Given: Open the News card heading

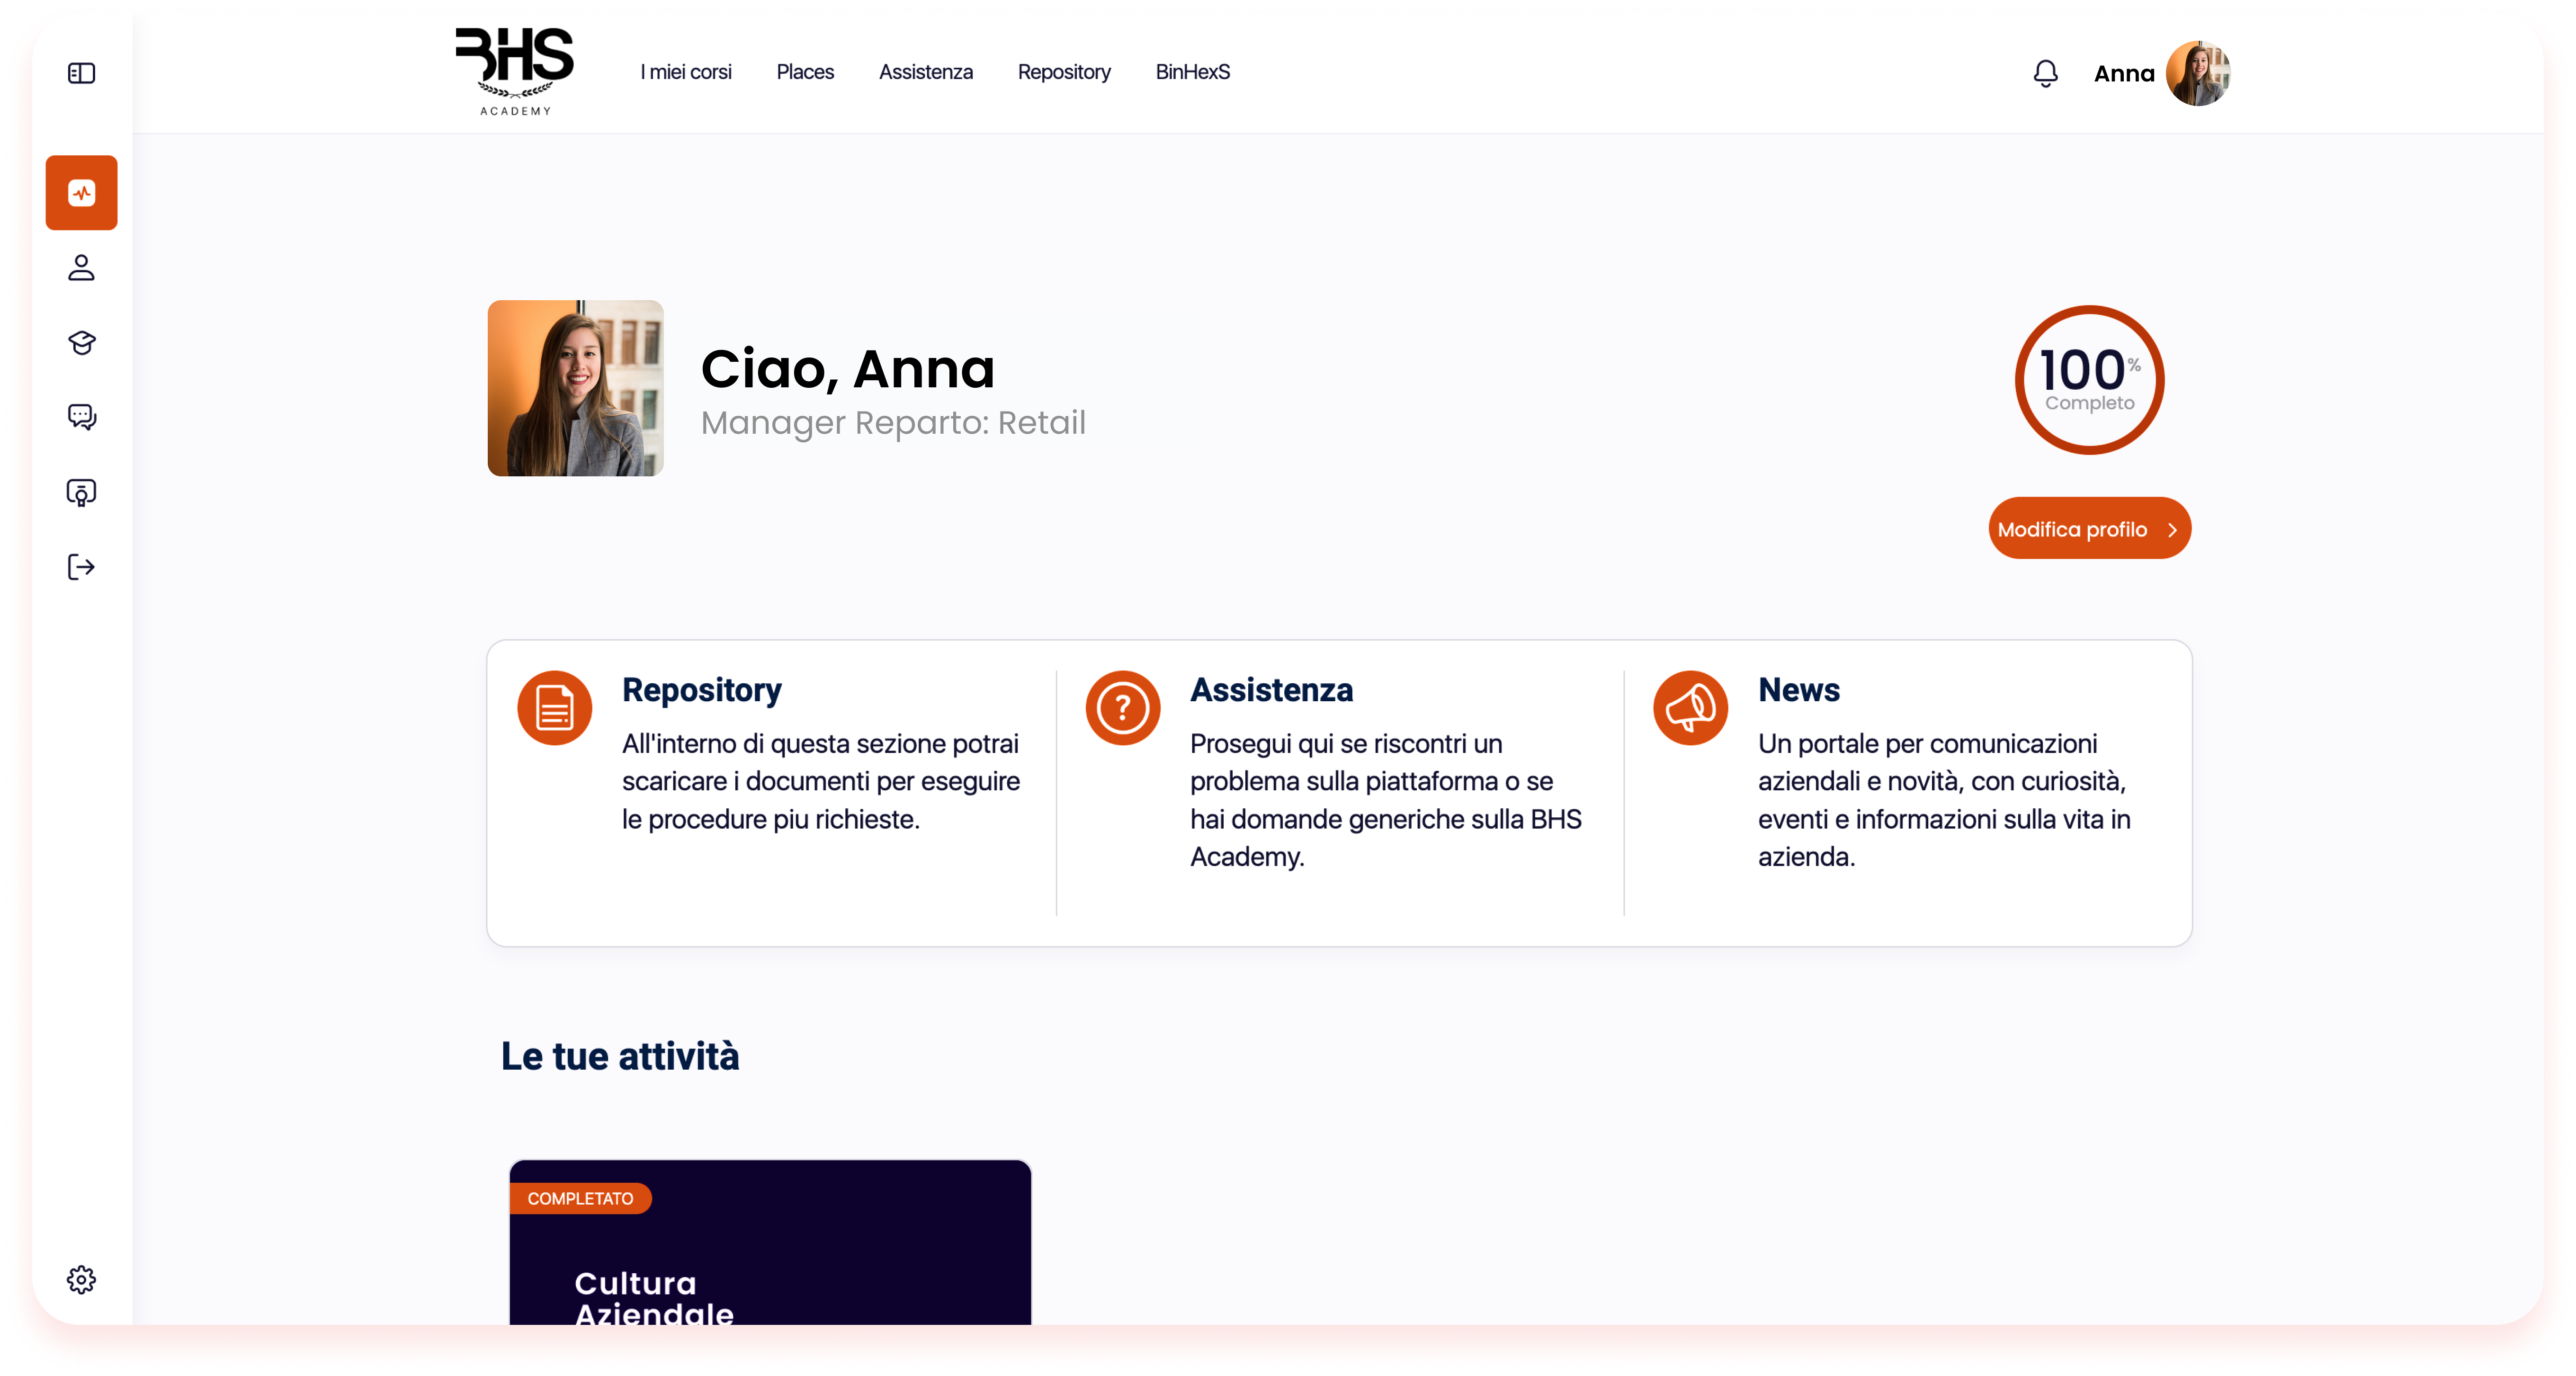Looking at the screenshot, I should pyautogui.click(x=1798, y=690).
